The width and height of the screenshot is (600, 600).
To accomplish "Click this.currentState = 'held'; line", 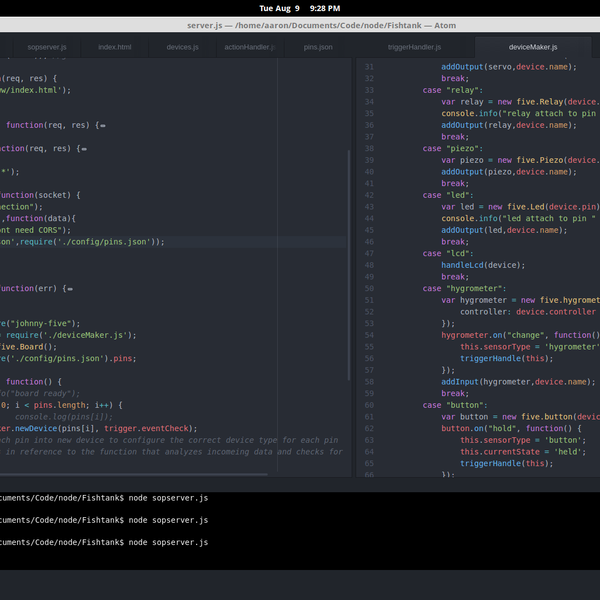I will [x=523, y=452].
